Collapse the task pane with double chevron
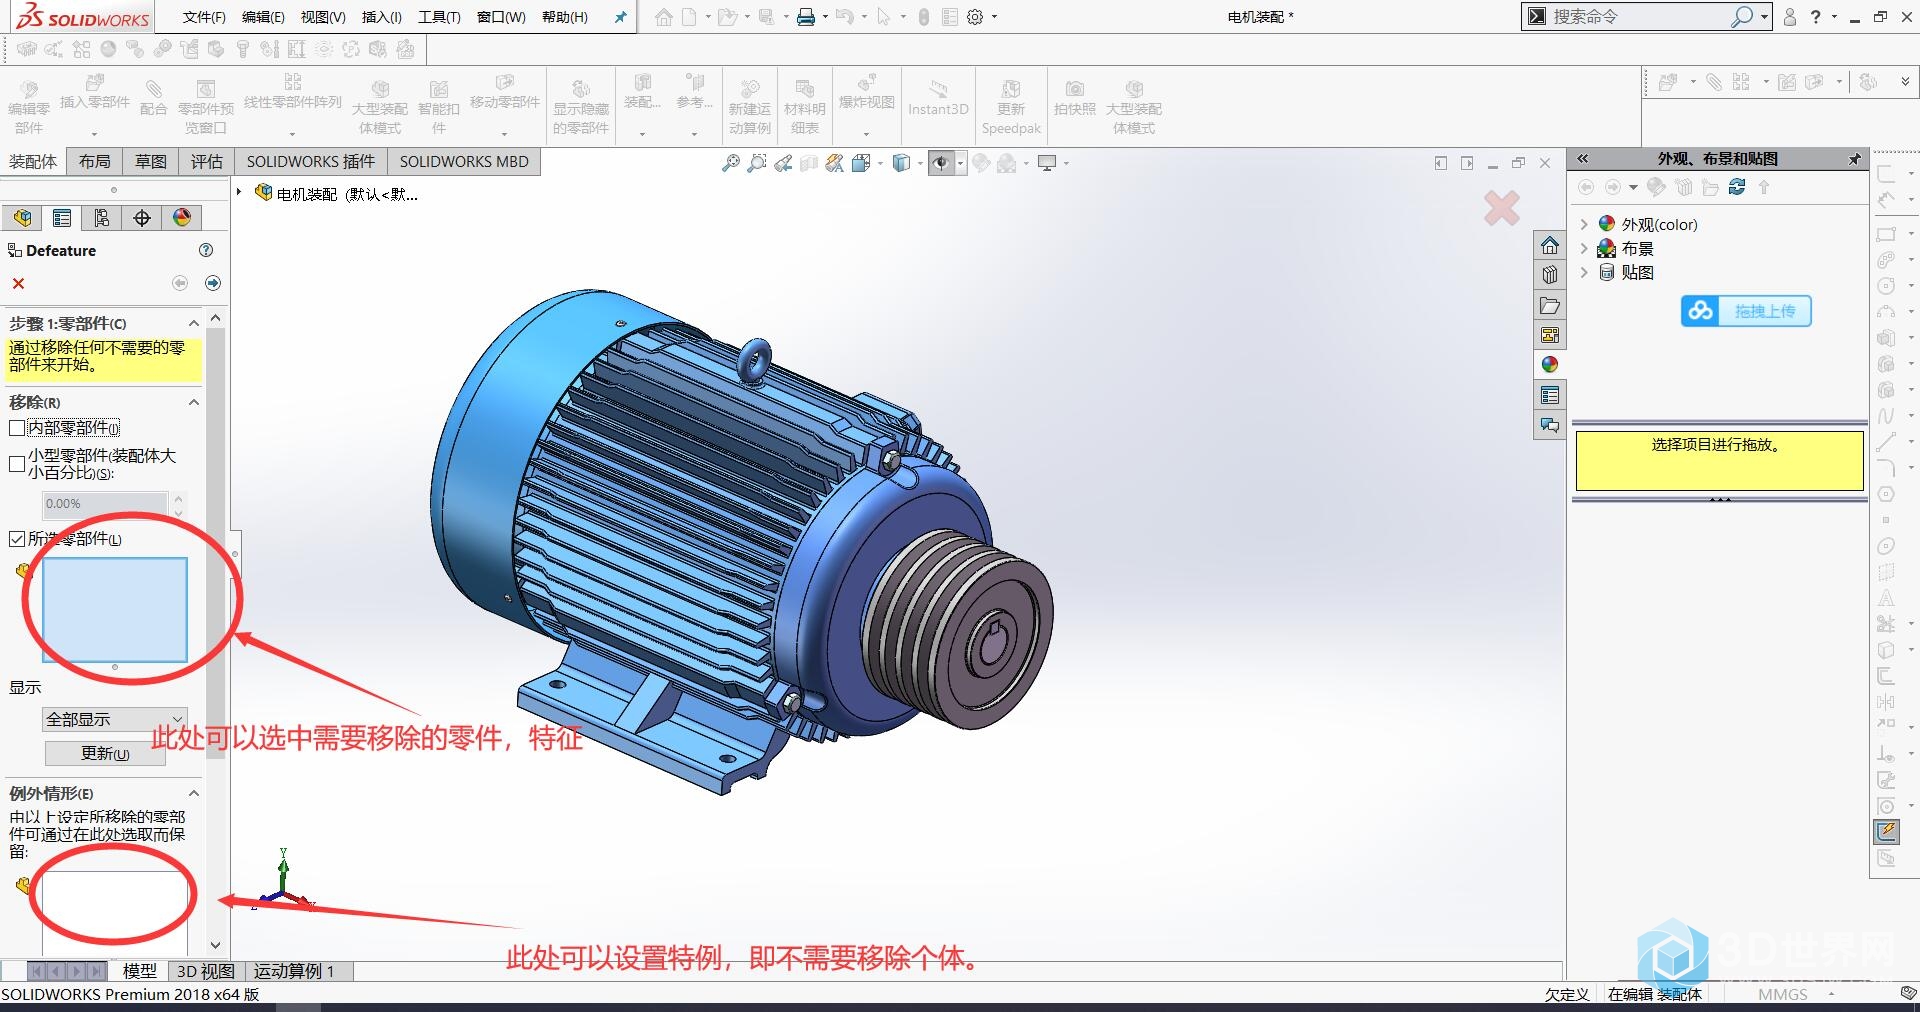The height and width of the screenshot is (1012, 1920). pyautogui.click(x=1583, y=158)
